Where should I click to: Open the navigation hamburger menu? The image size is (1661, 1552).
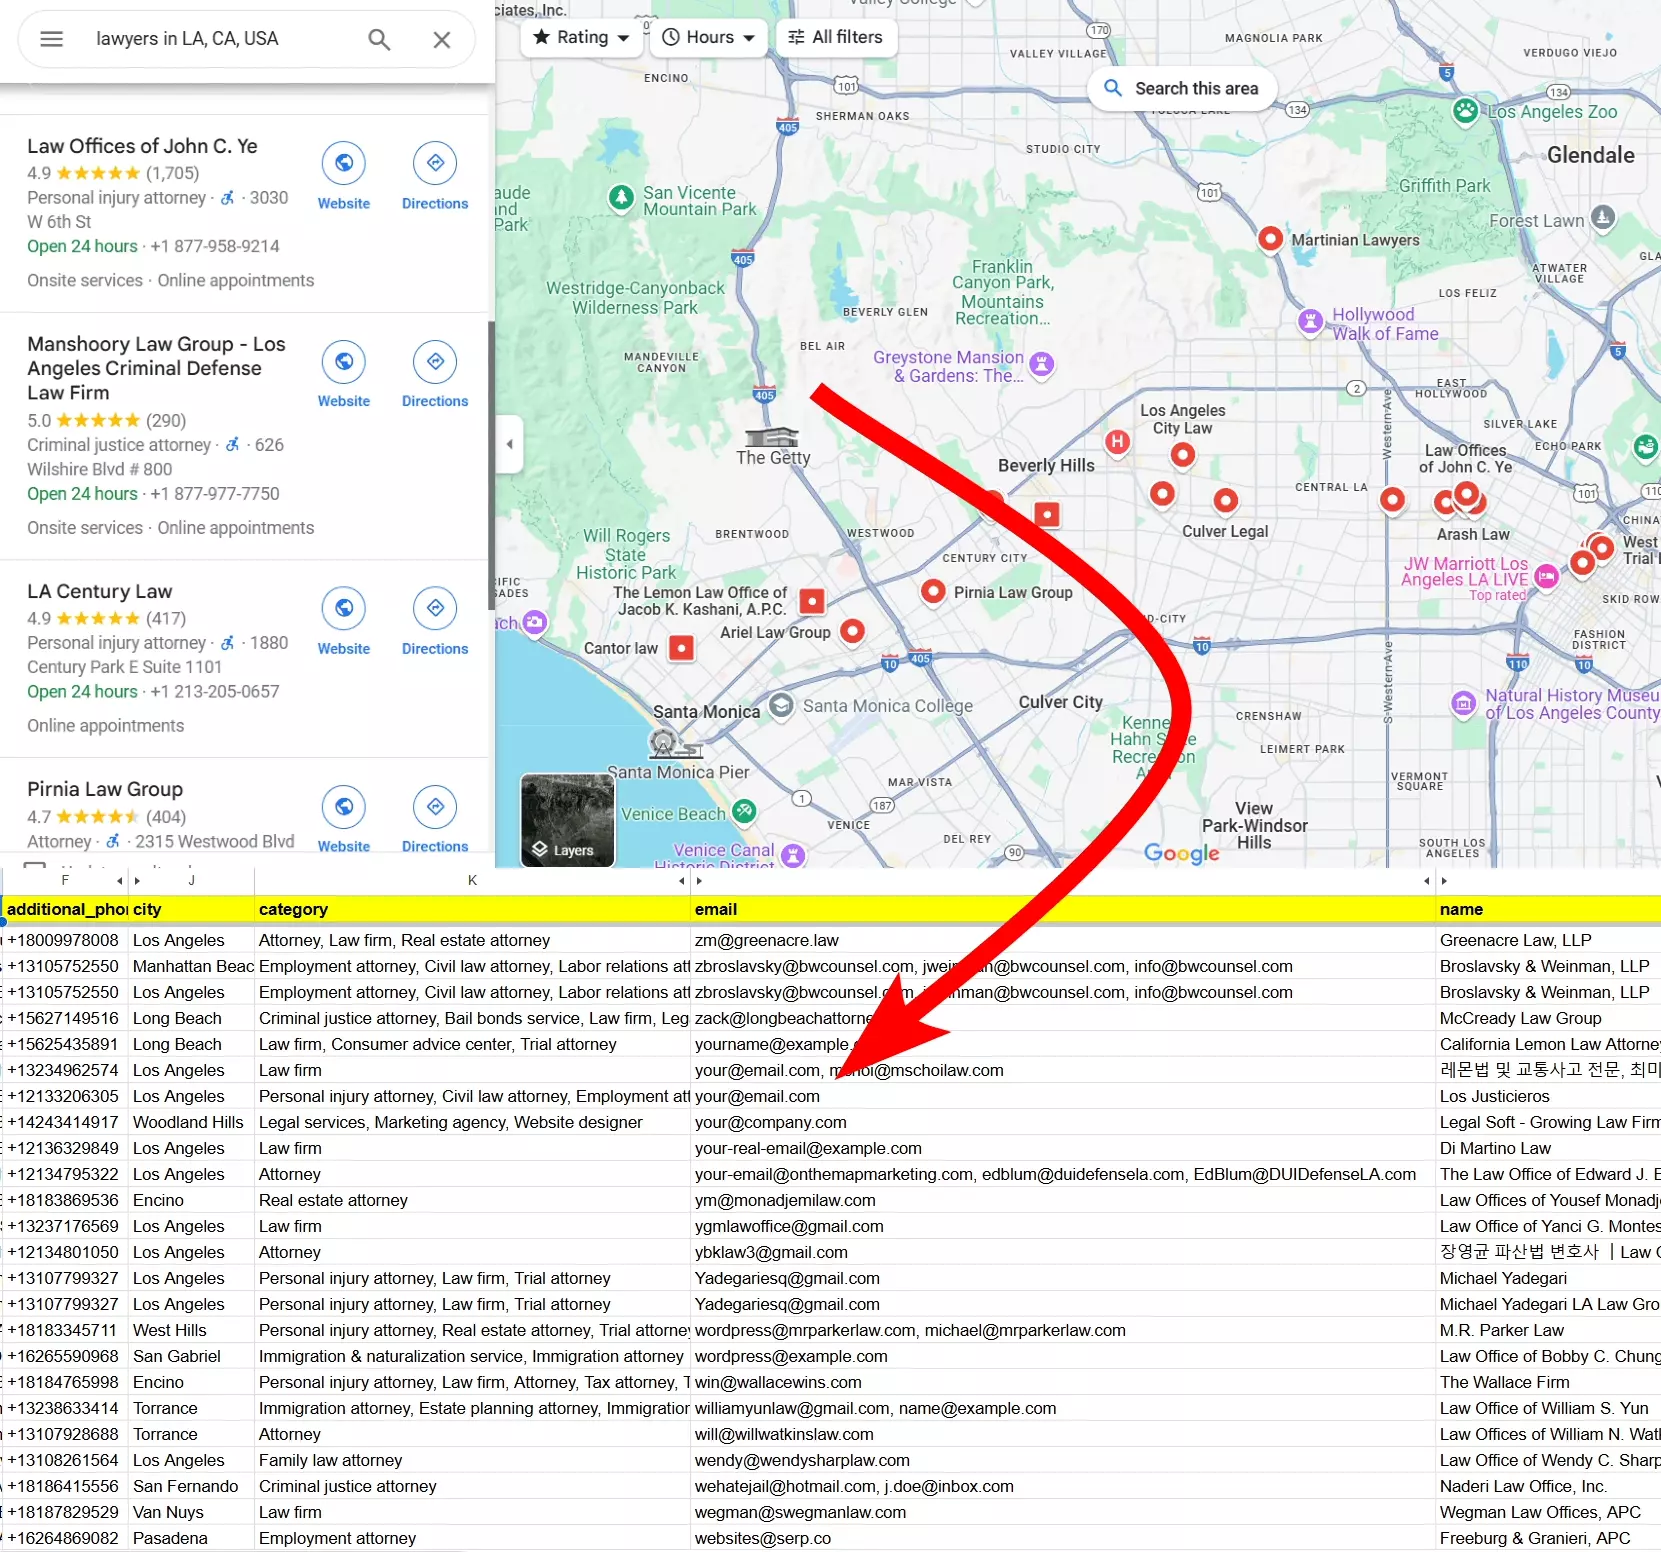pos(51,39)
